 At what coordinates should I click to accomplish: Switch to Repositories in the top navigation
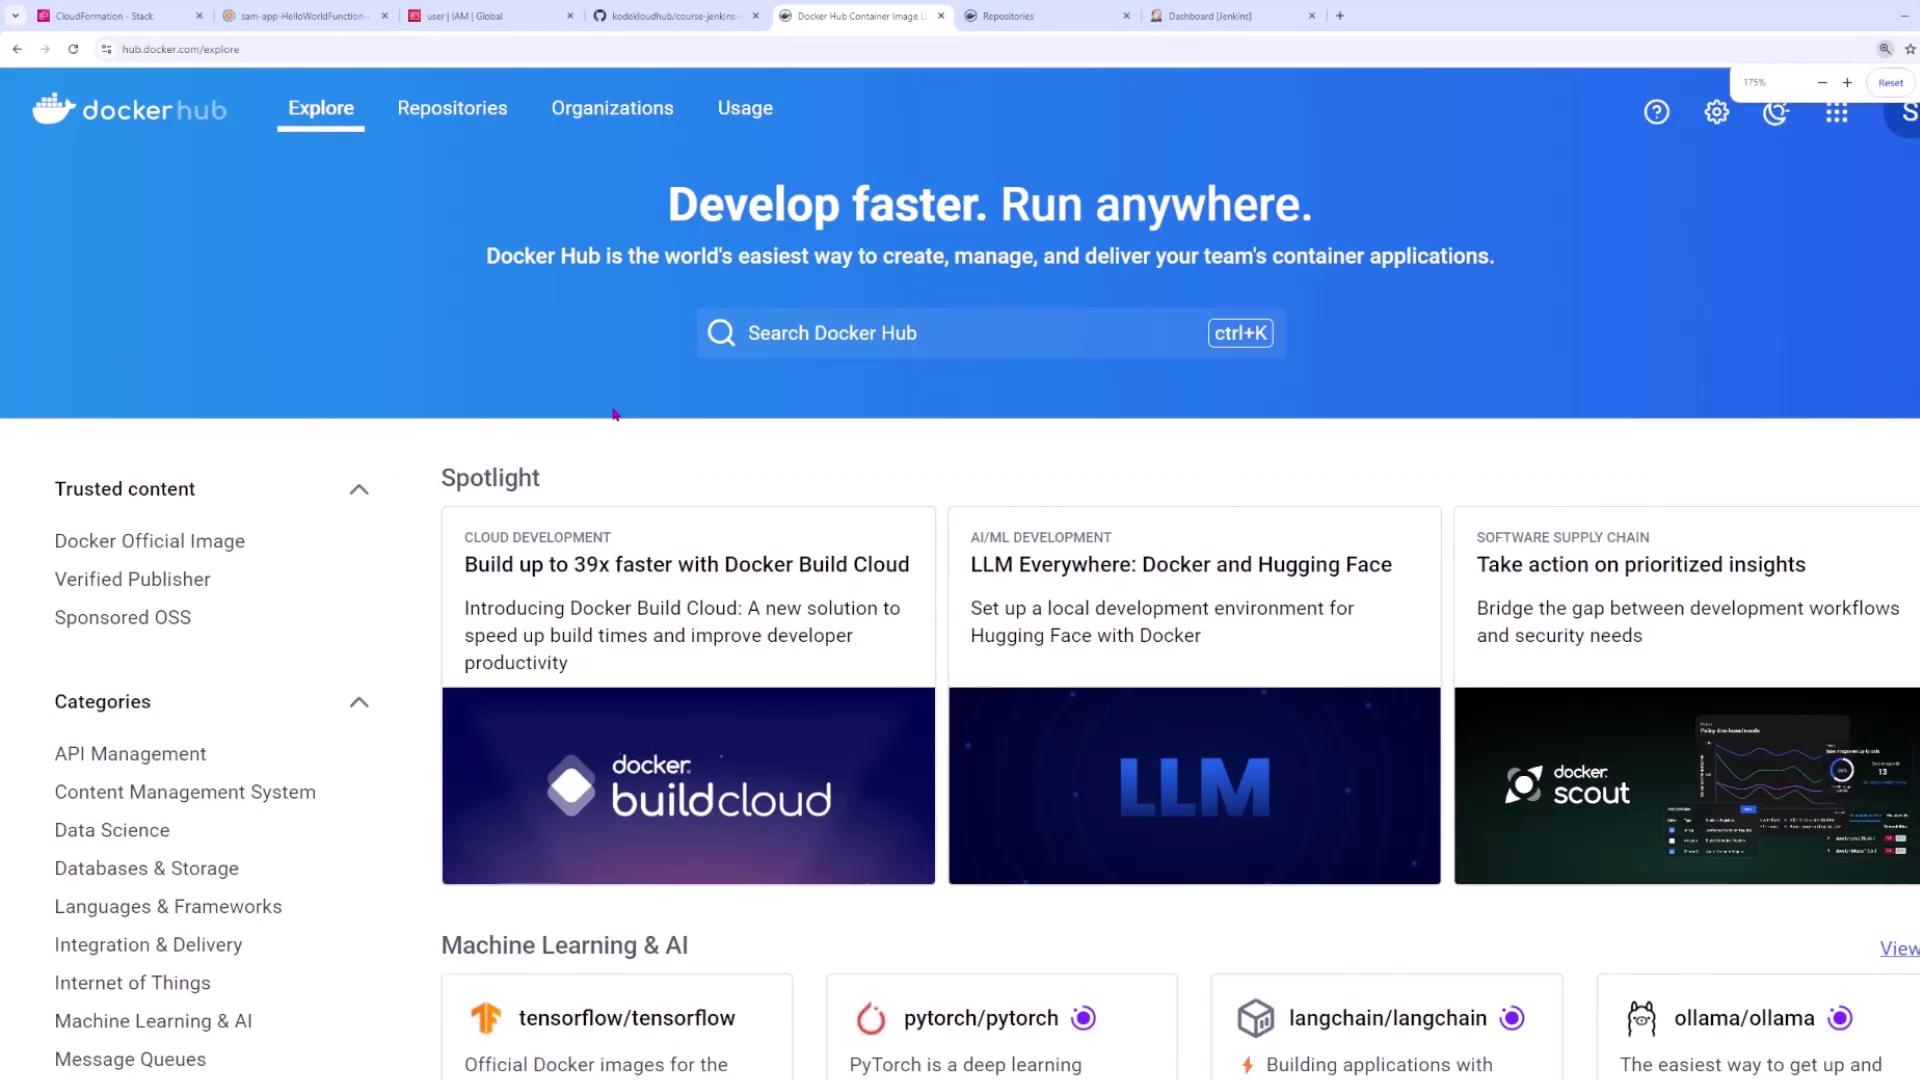452,108
